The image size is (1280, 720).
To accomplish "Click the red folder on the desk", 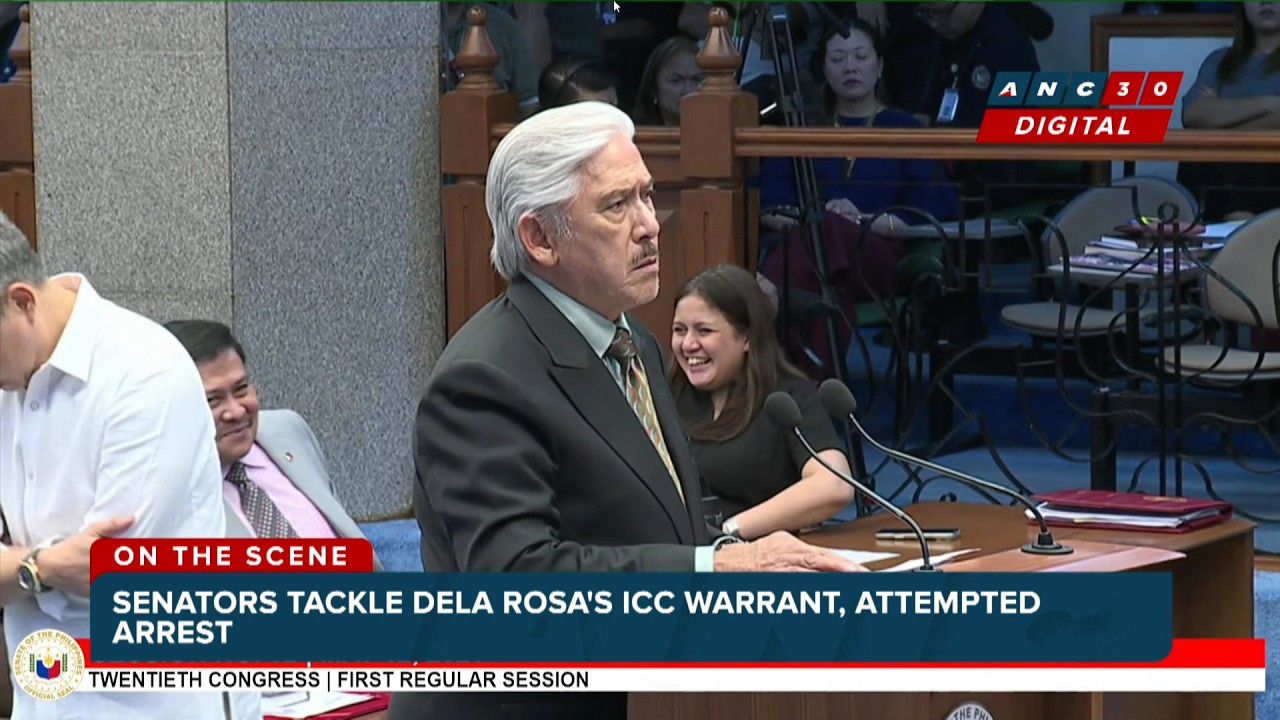I will (x=1130, y=508).
